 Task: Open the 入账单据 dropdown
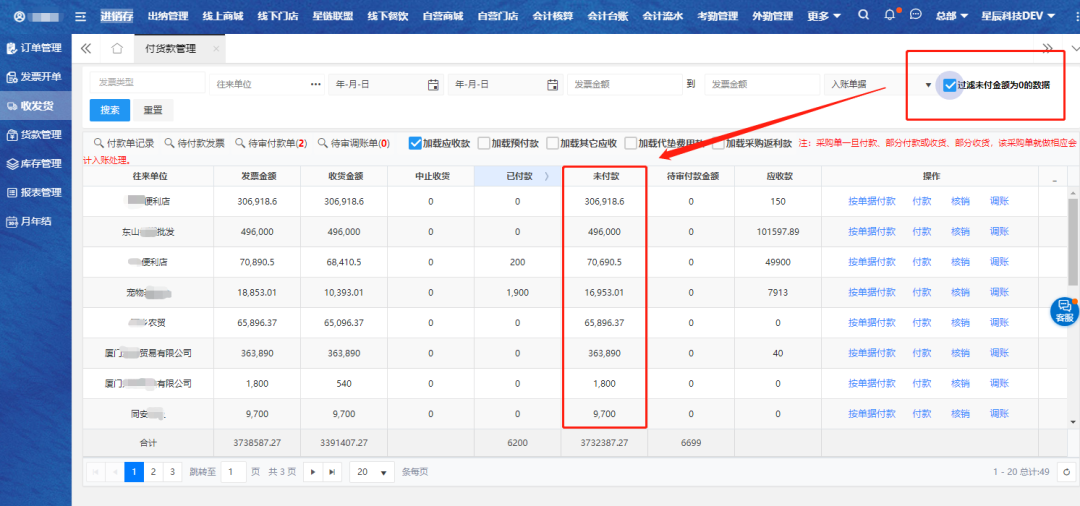[880, 85]
